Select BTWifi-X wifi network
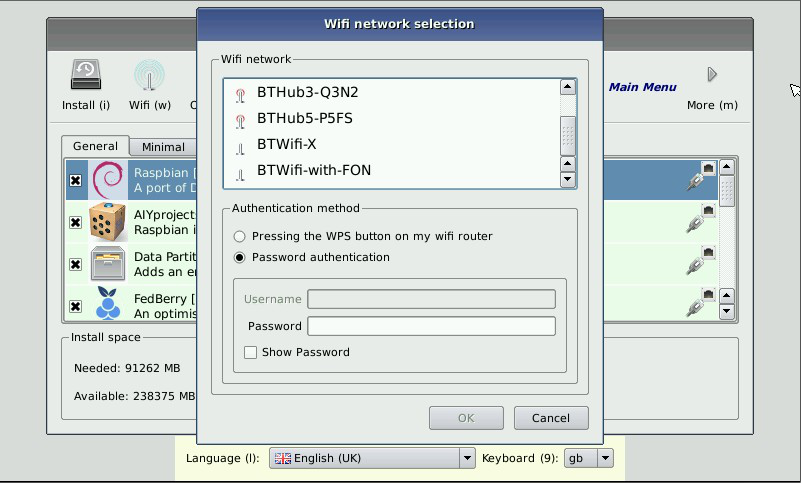The height and width of the screenshot is (483, 801). point(392,145)
